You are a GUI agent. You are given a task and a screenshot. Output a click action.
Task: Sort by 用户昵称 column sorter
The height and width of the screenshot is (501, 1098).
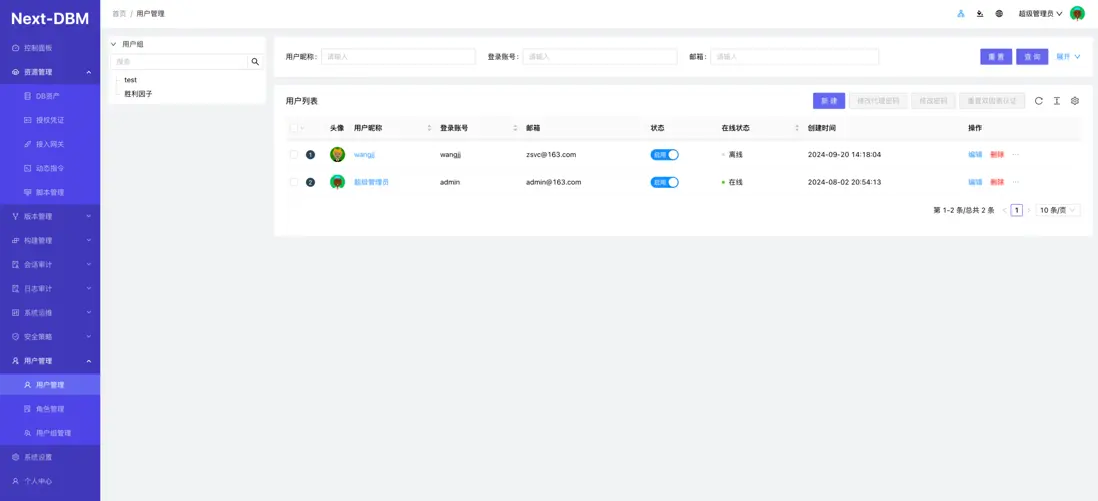tap(429, 128)
